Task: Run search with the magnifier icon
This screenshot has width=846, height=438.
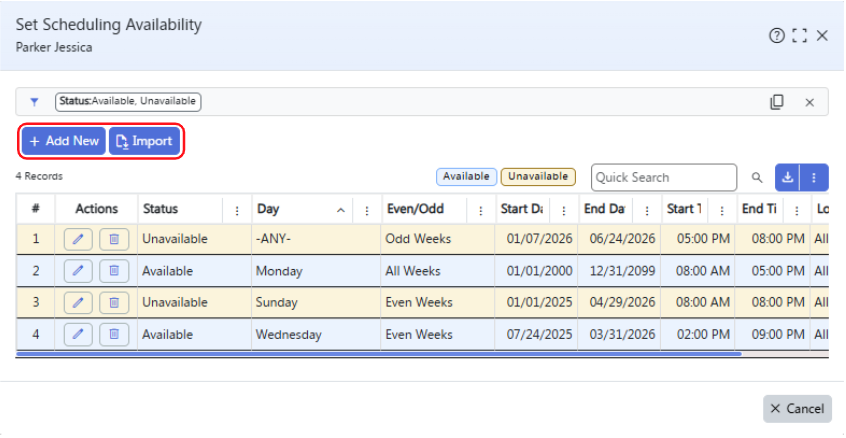Action: pos(758,177)
